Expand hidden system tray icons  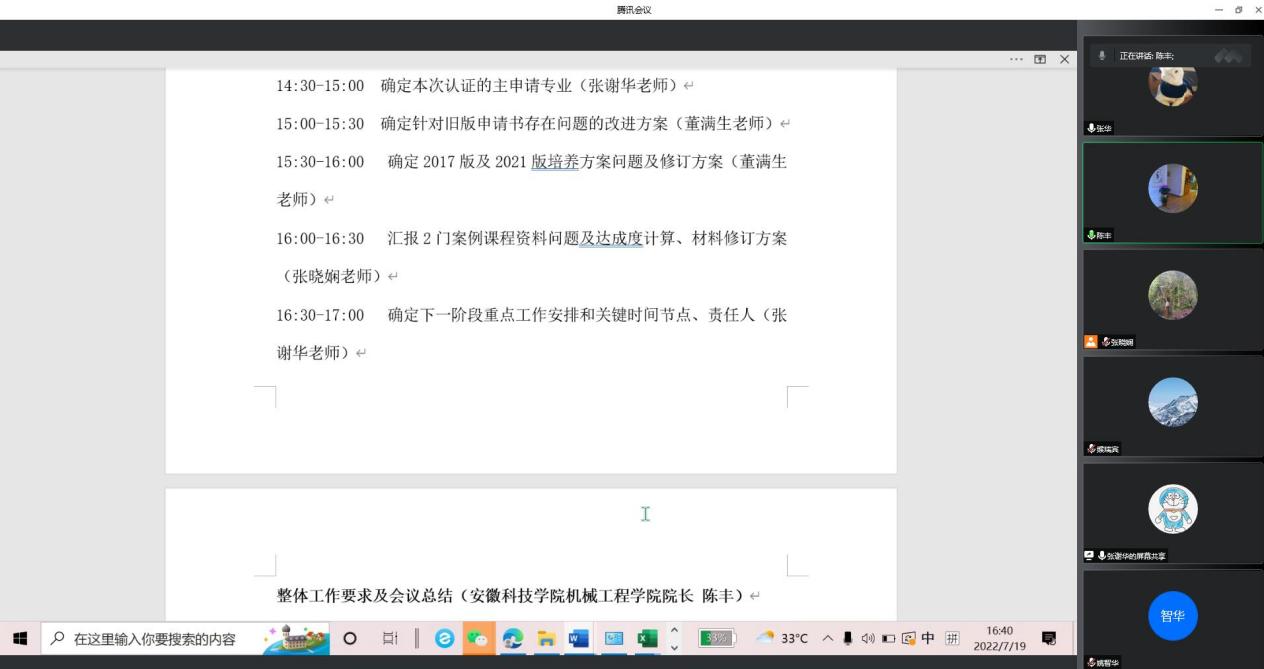(829, 639)
